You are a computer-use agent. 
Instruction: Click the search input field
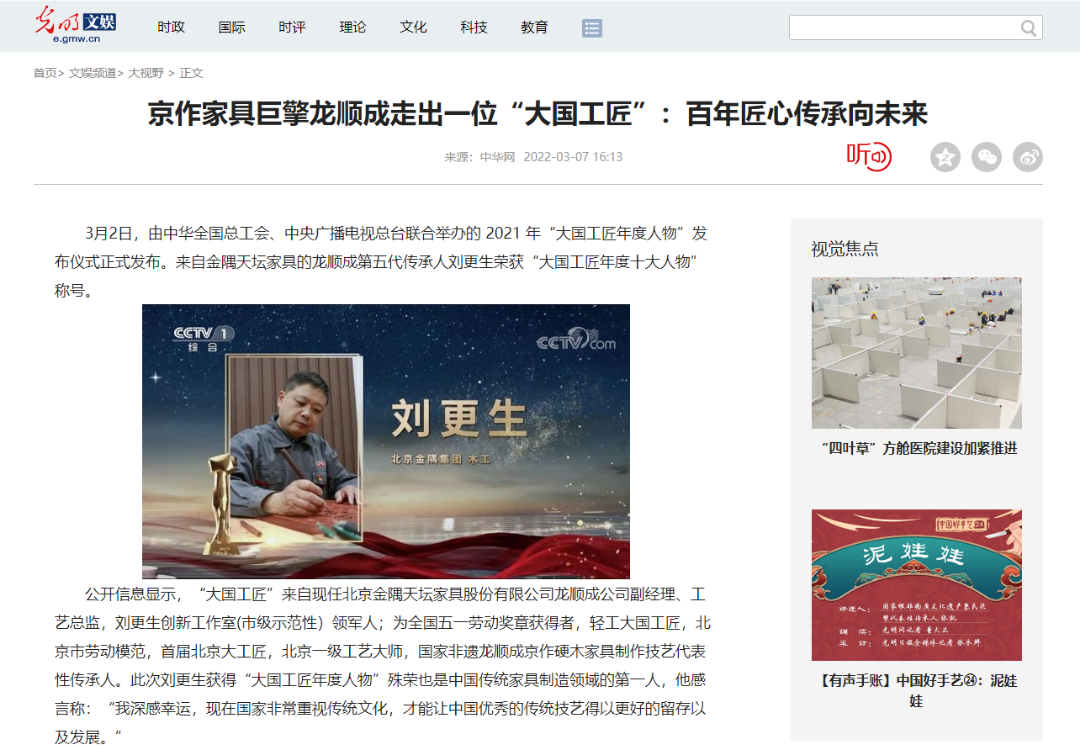[904, 28]
